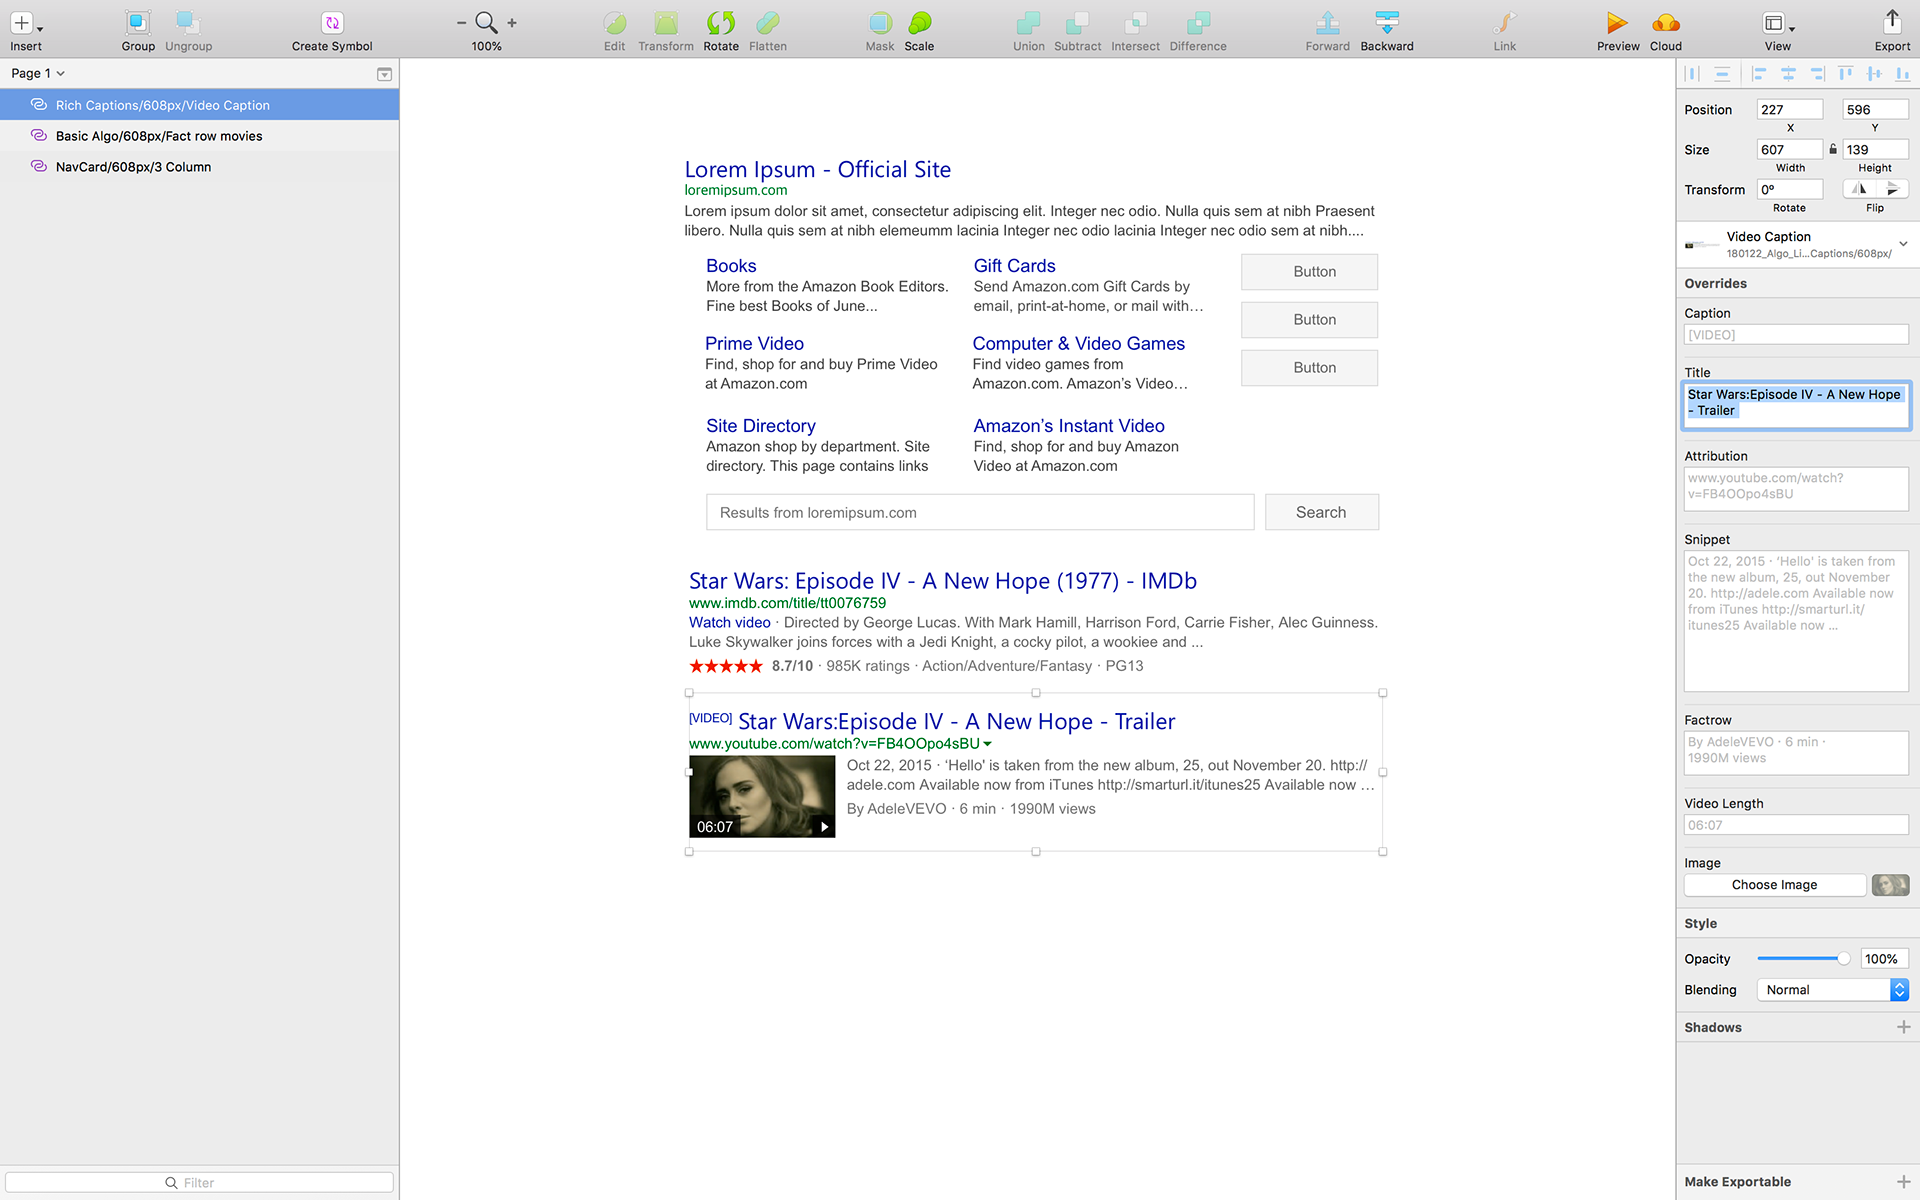
Task: Click the Position X field
Action: 1790,110
